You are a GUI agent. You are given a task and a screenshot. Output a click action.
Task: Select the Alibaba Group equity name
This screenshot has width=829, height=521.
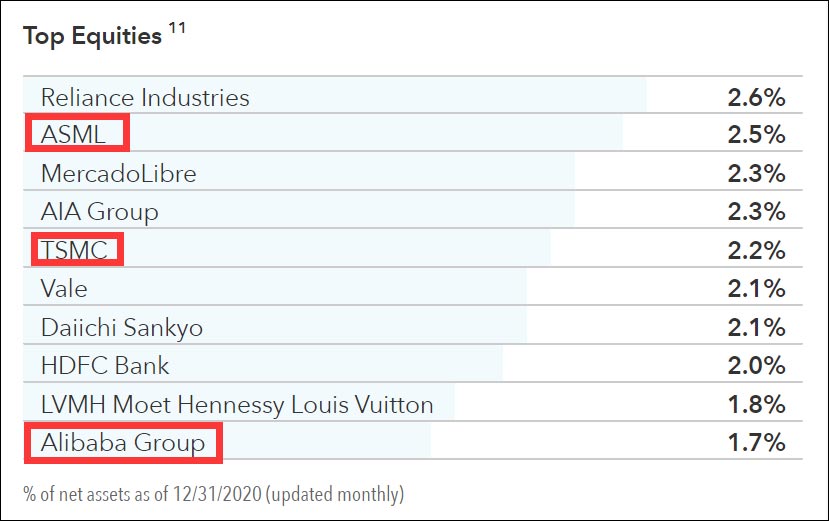pos(123,443)
